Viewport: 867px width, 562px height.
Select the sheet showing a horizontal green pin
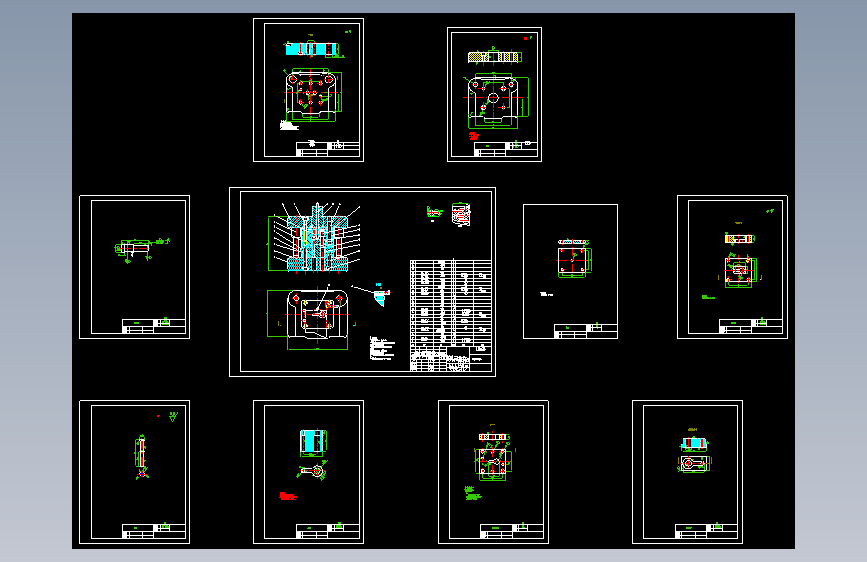[134, 267]
